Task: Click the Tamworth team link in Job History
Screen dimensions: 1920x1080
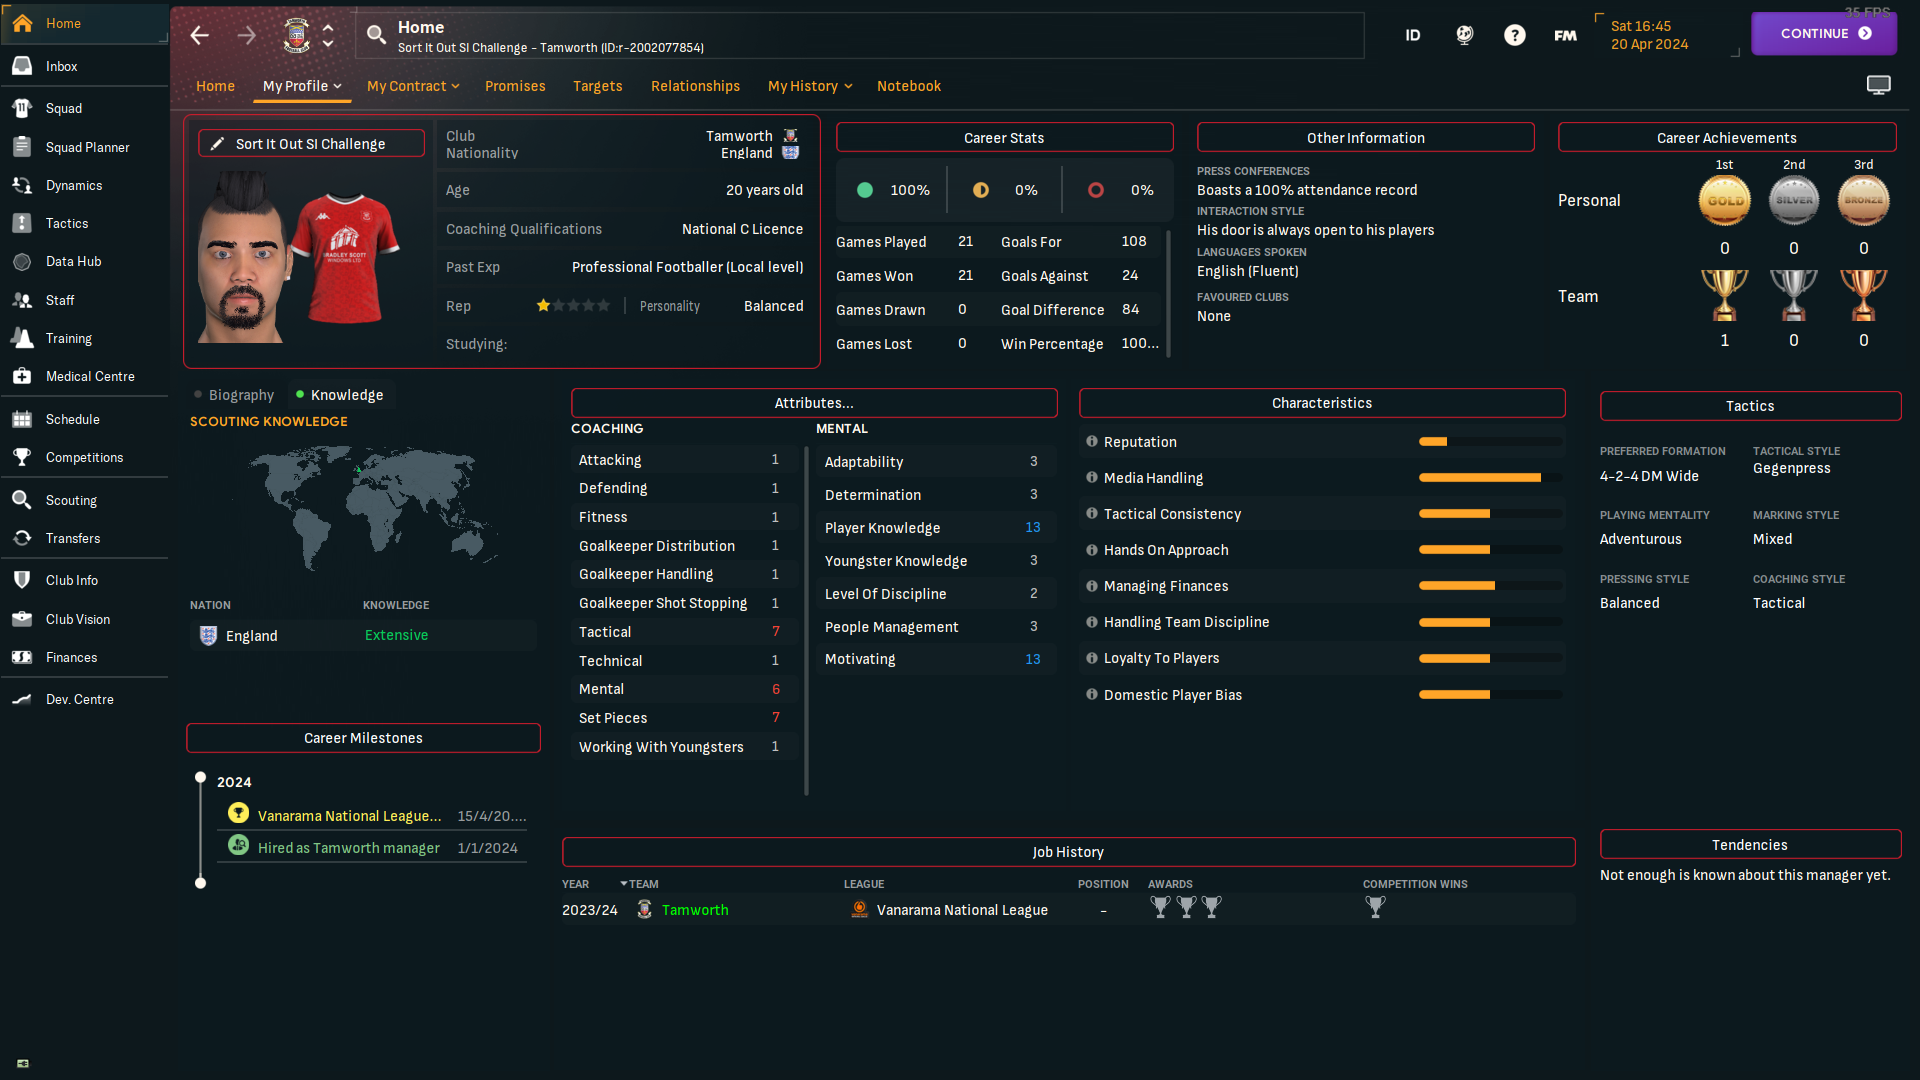Action: [695, 910]
